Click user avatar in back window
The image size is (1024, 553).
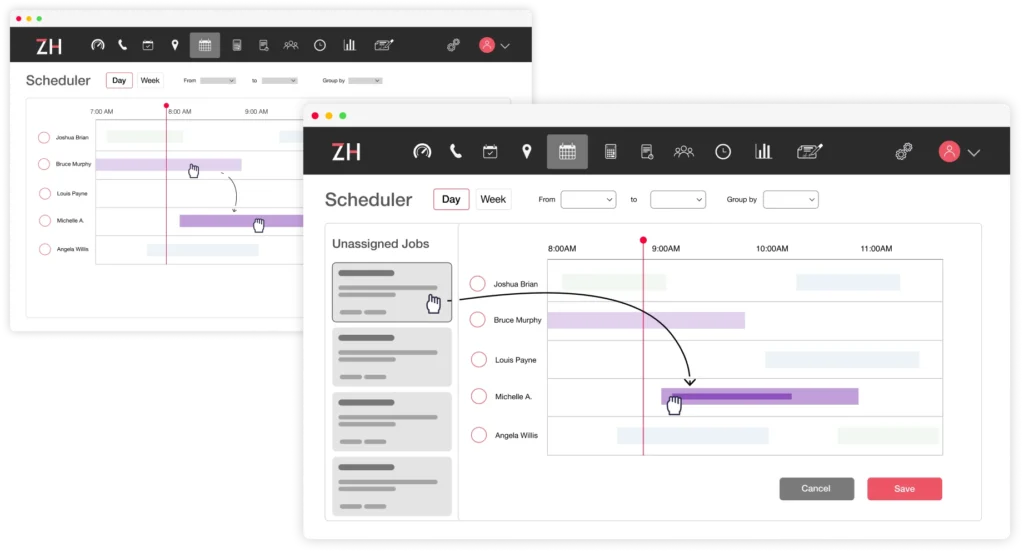click(487, 44)
